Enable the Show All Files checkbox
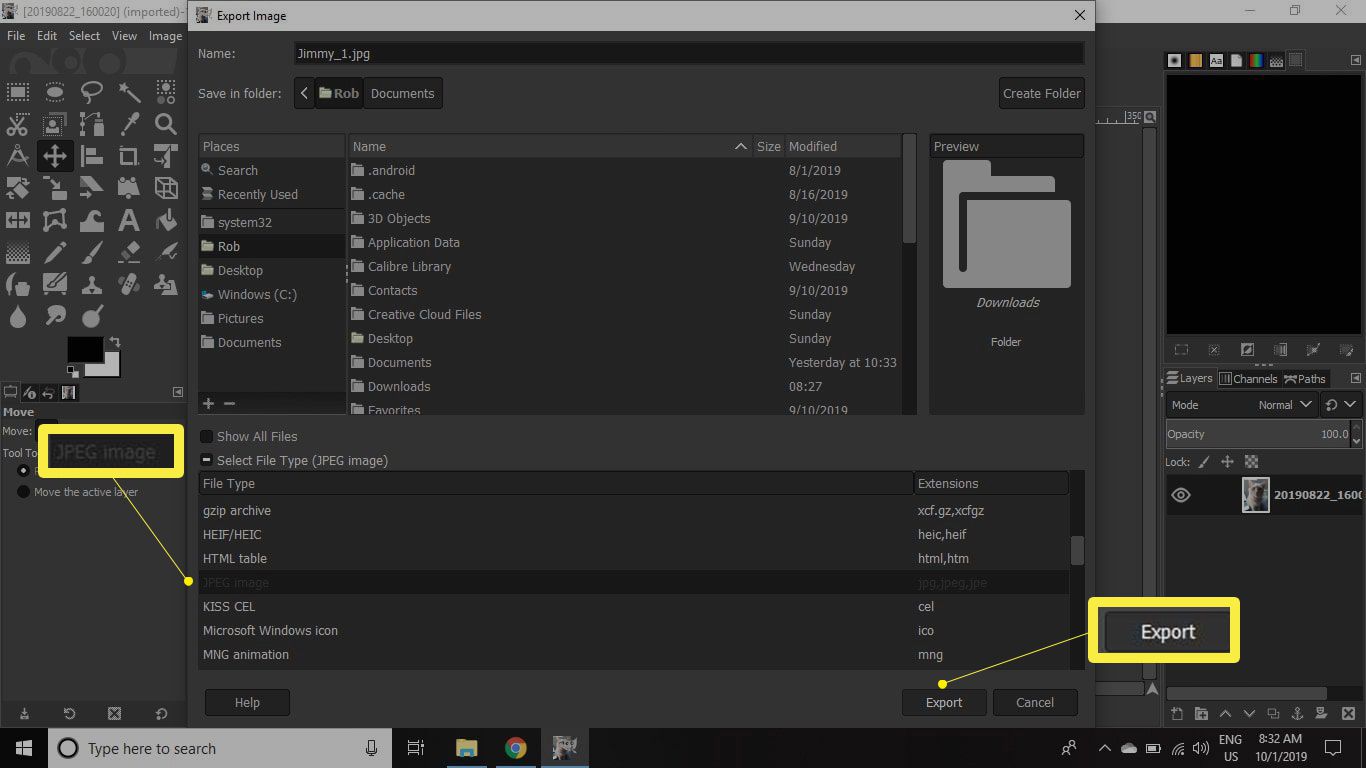 [x=206, y=436]
